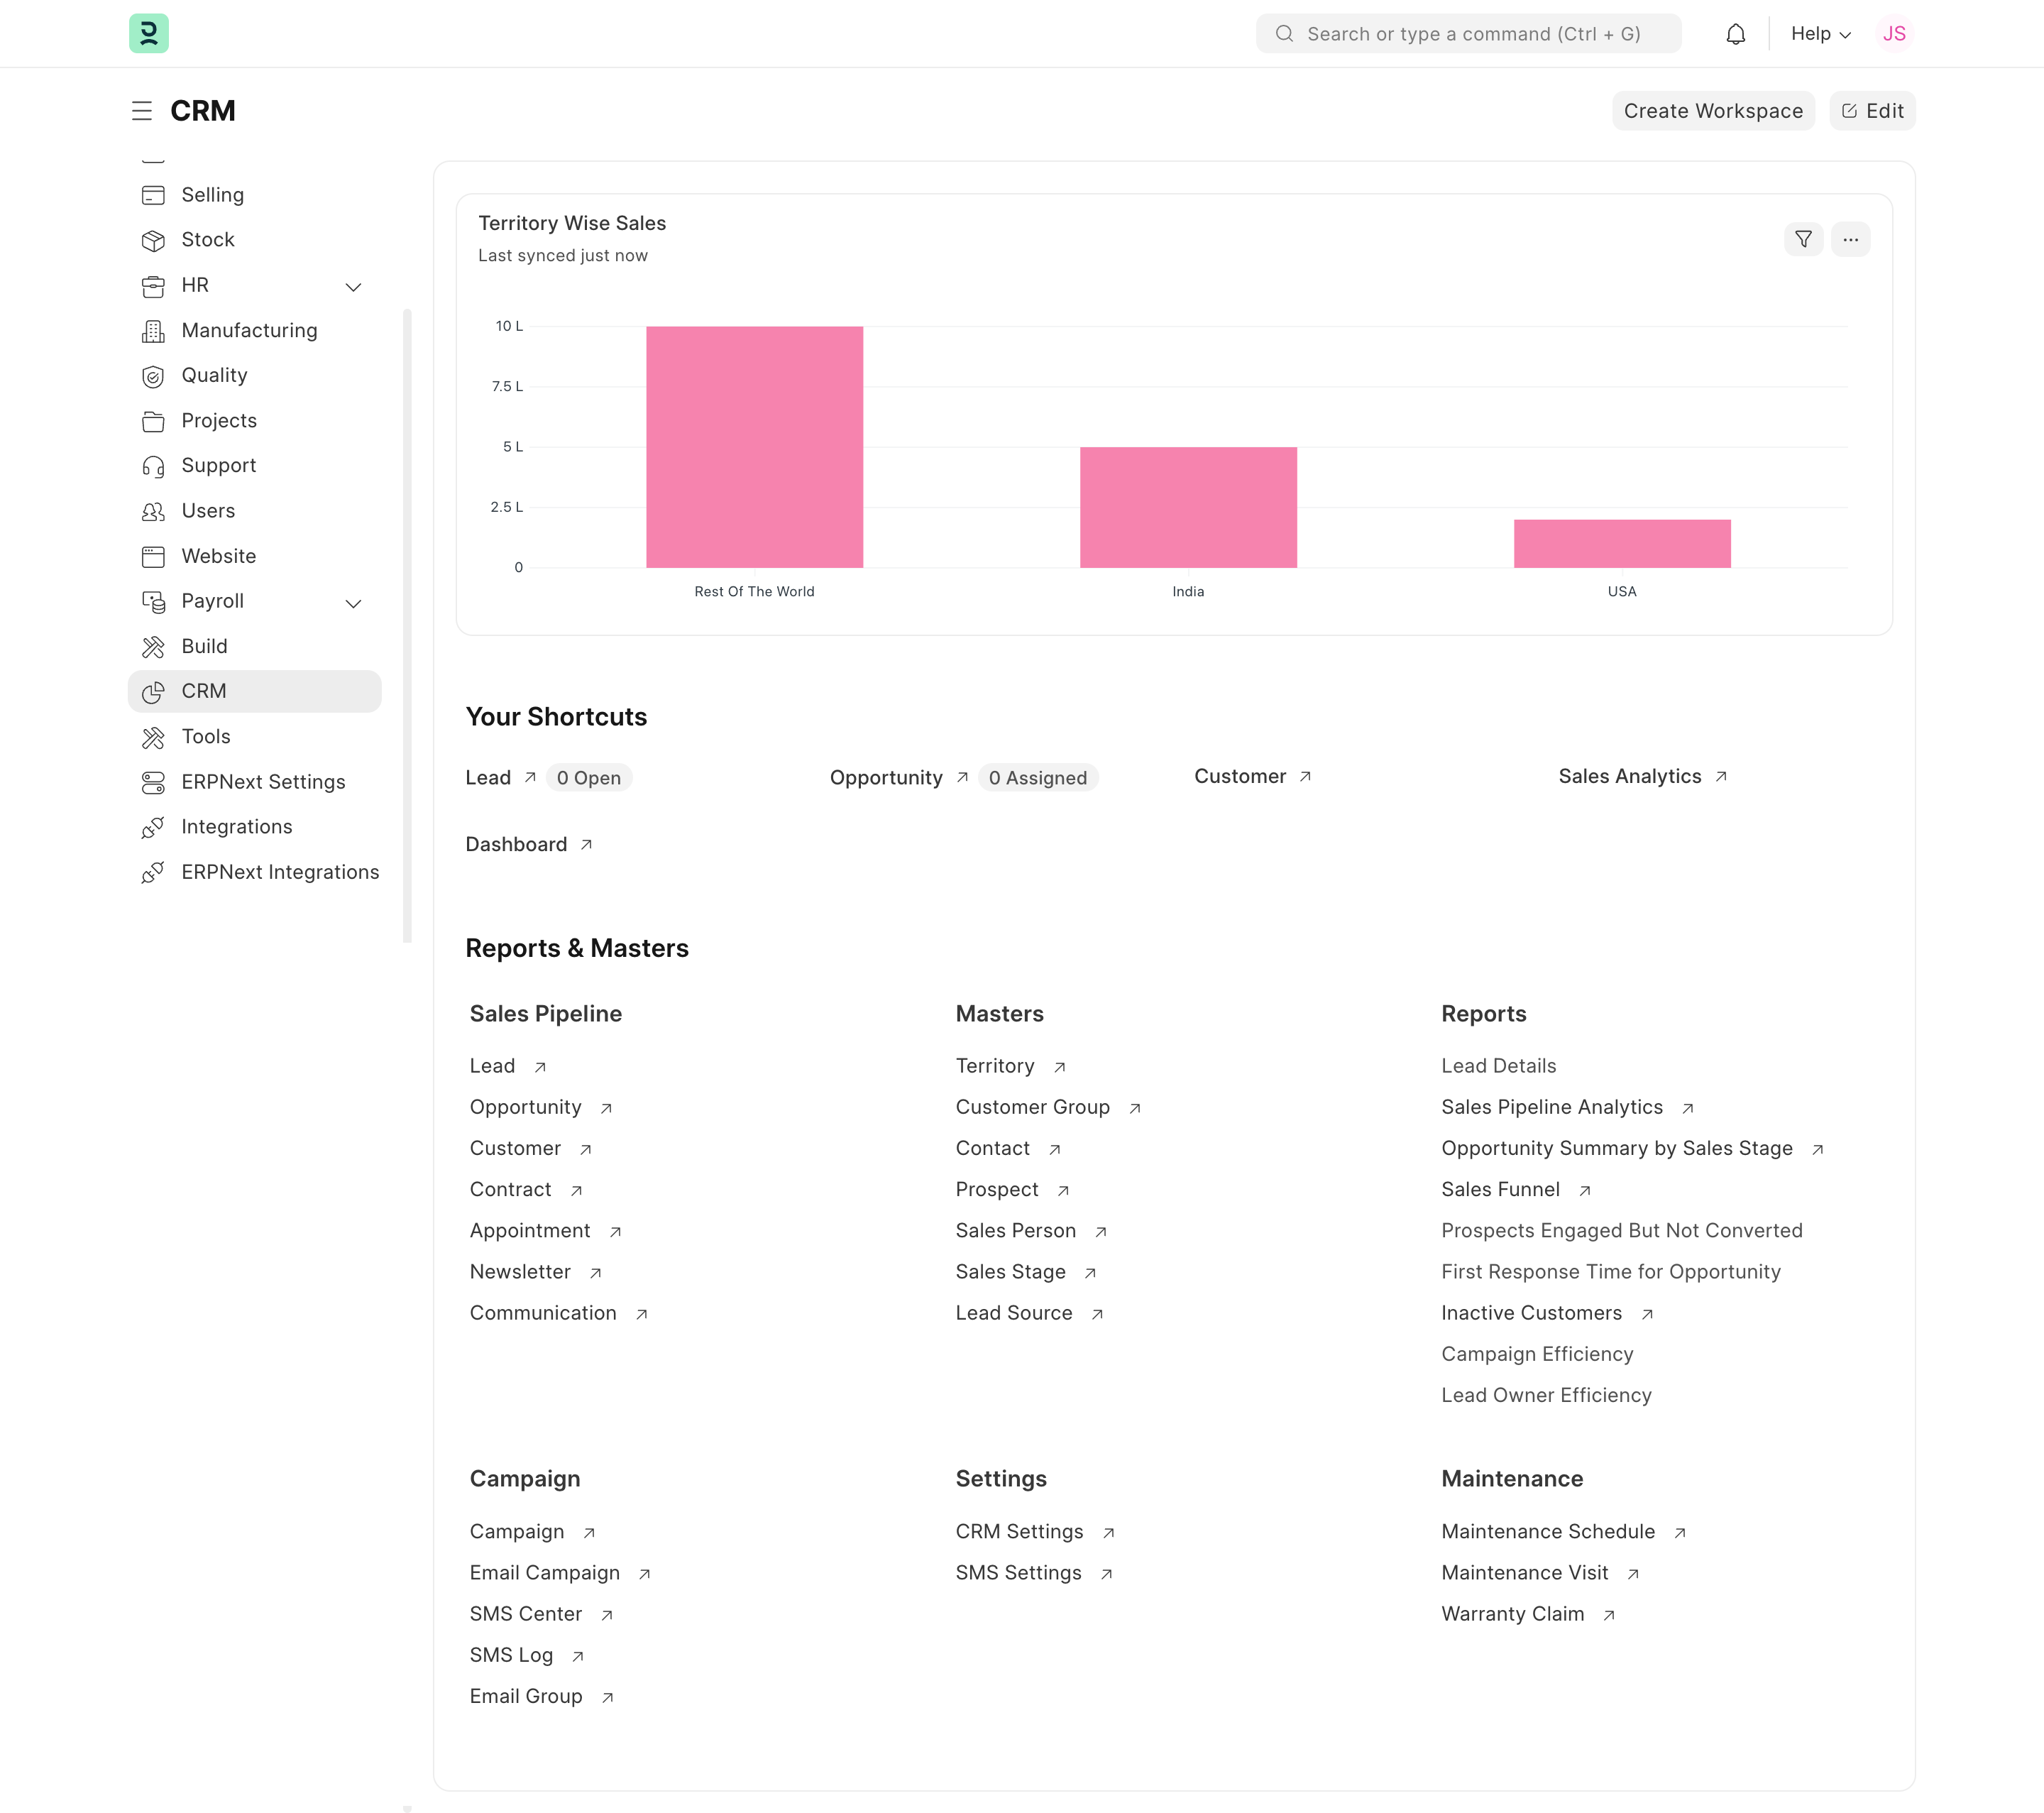Toggle the sidebar with the hamburger icon

coord(142,110)
